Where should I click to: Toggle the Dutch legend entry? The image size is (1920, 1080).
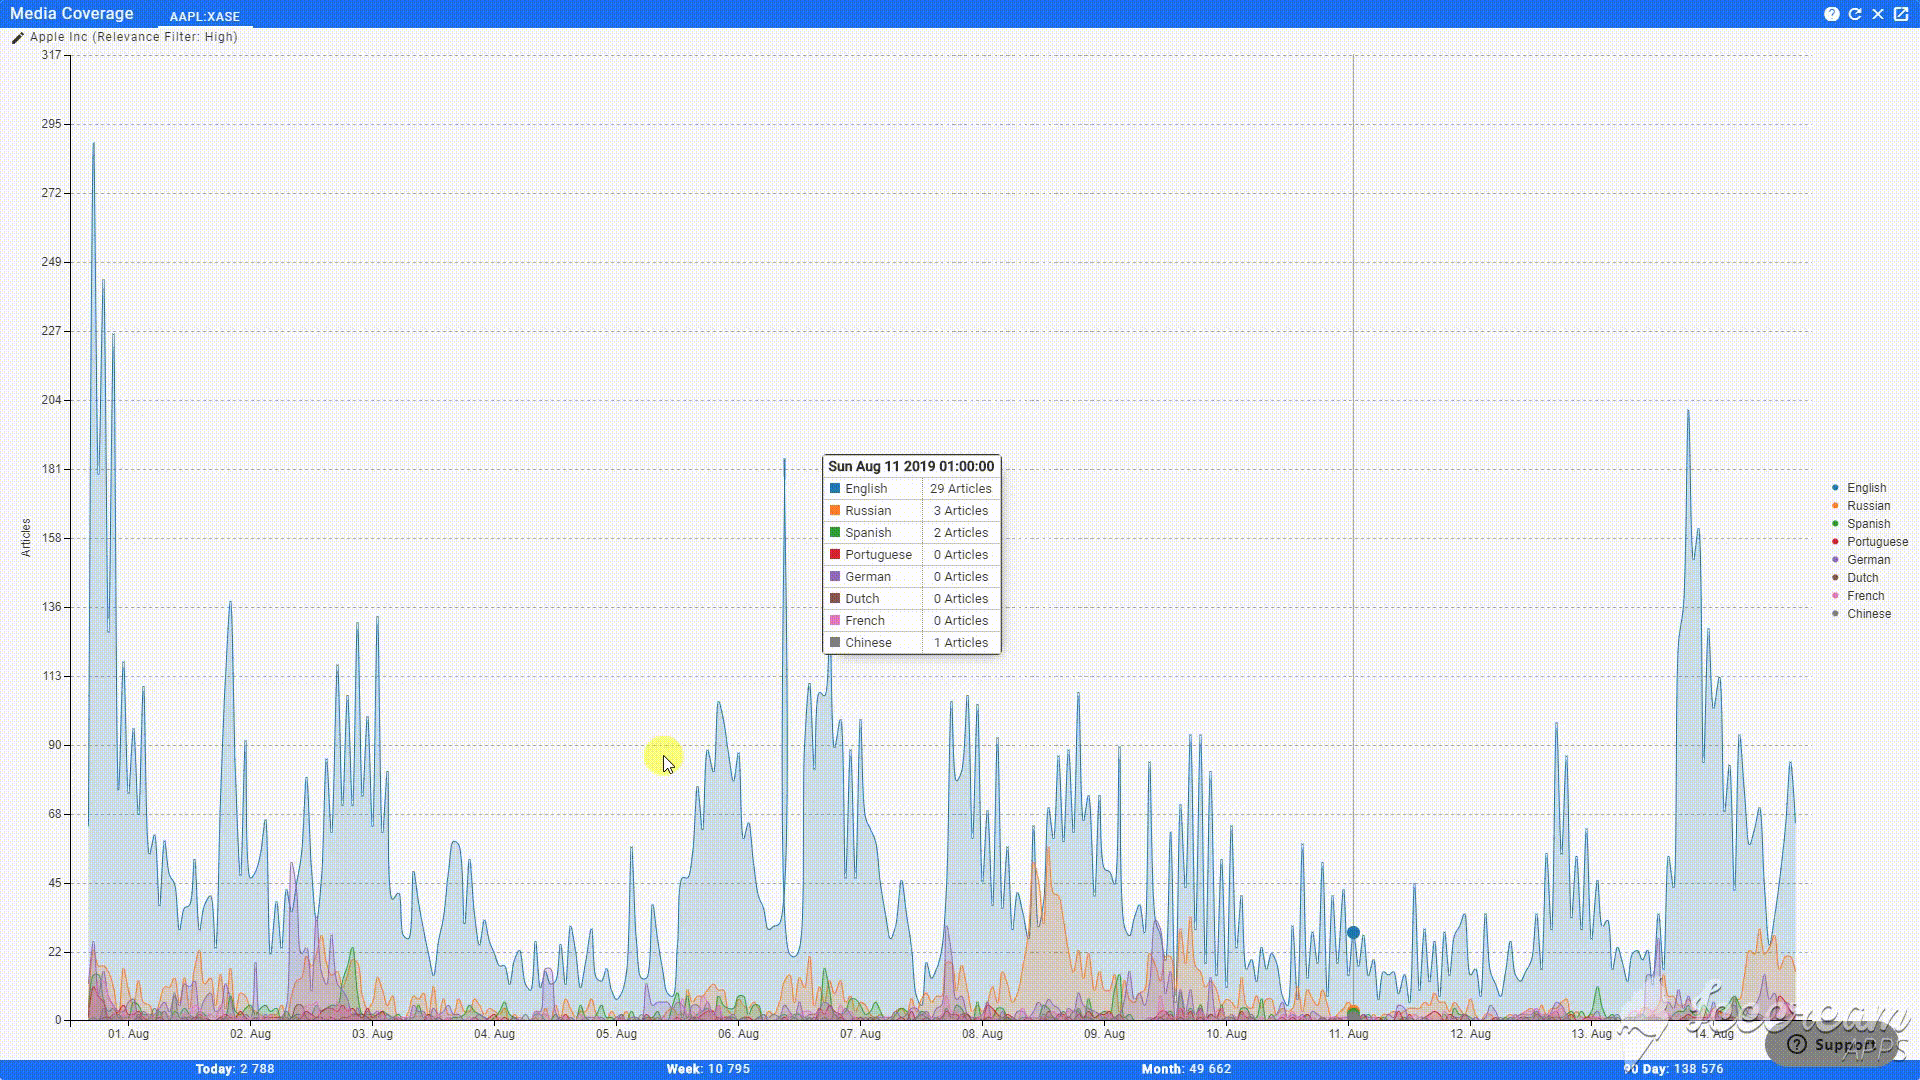pos(1861,578)
